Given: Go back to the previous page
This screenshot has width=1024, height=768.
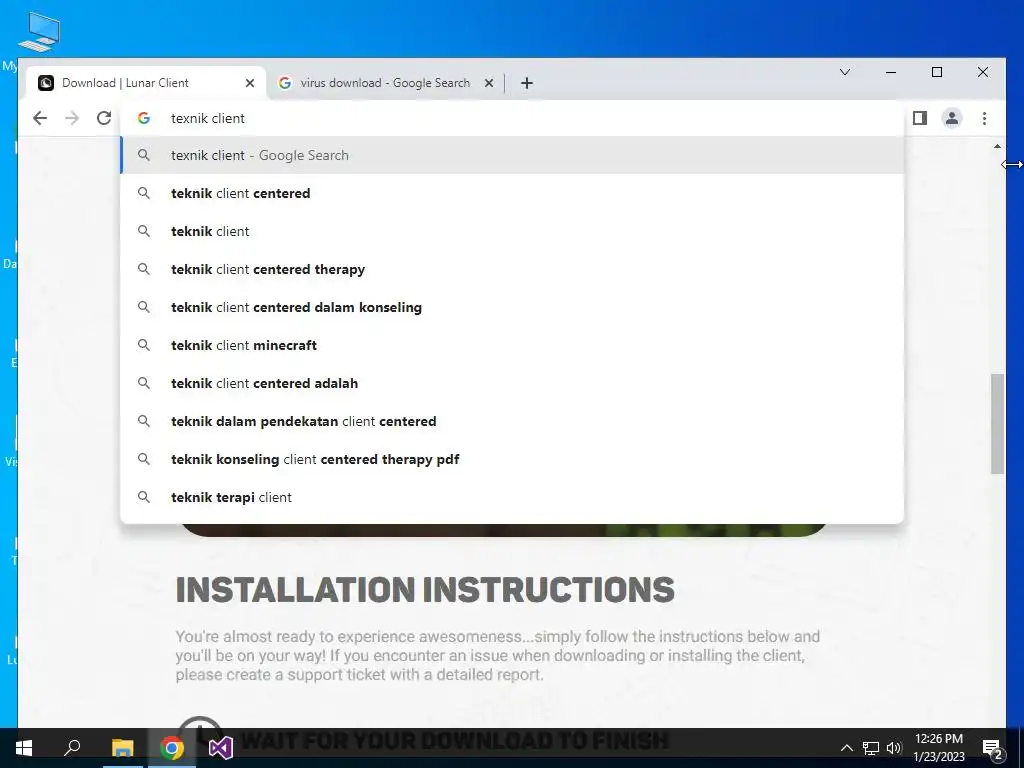Looking at the screenshot, I should point(40,118).
